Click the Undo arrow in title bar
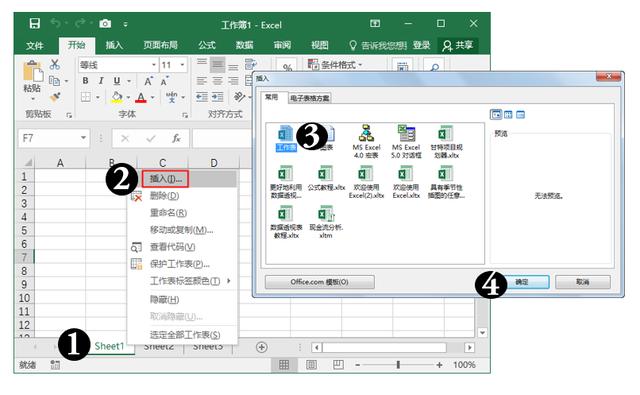The image size is (640, 395). [56, 24]
